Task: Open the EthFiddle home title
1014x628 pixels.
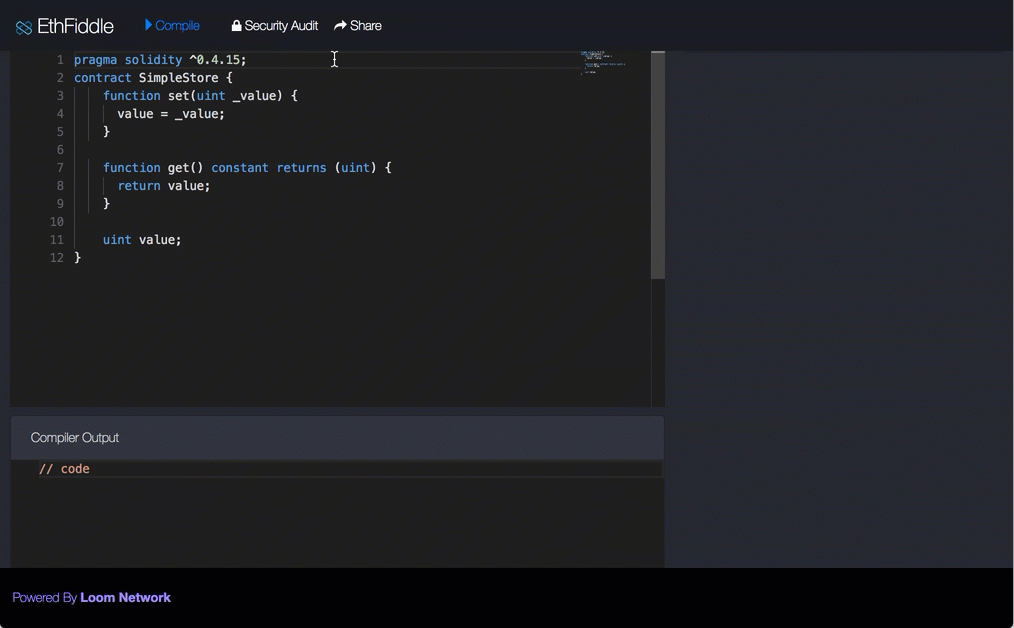Action: click(75, 26)
